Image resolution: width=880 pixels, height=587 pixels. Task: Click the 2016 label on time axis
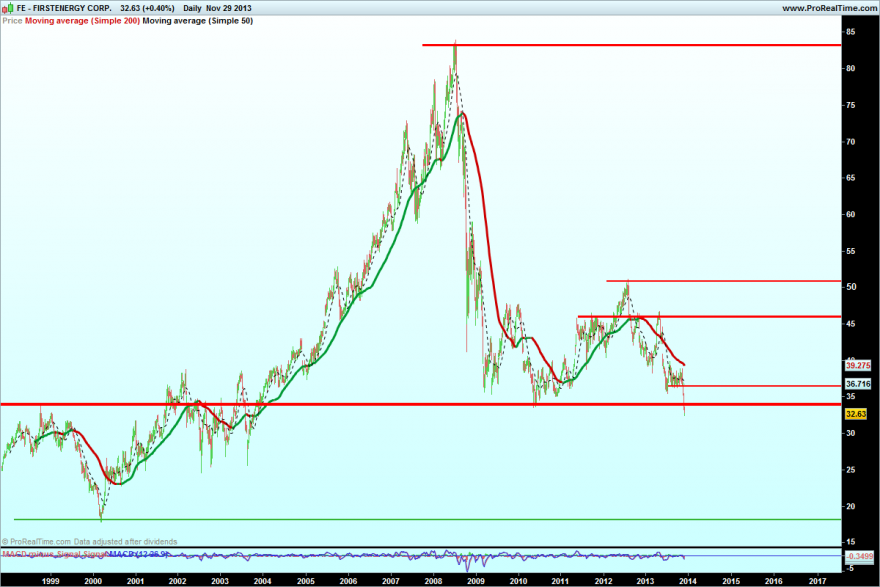(774, 581)
